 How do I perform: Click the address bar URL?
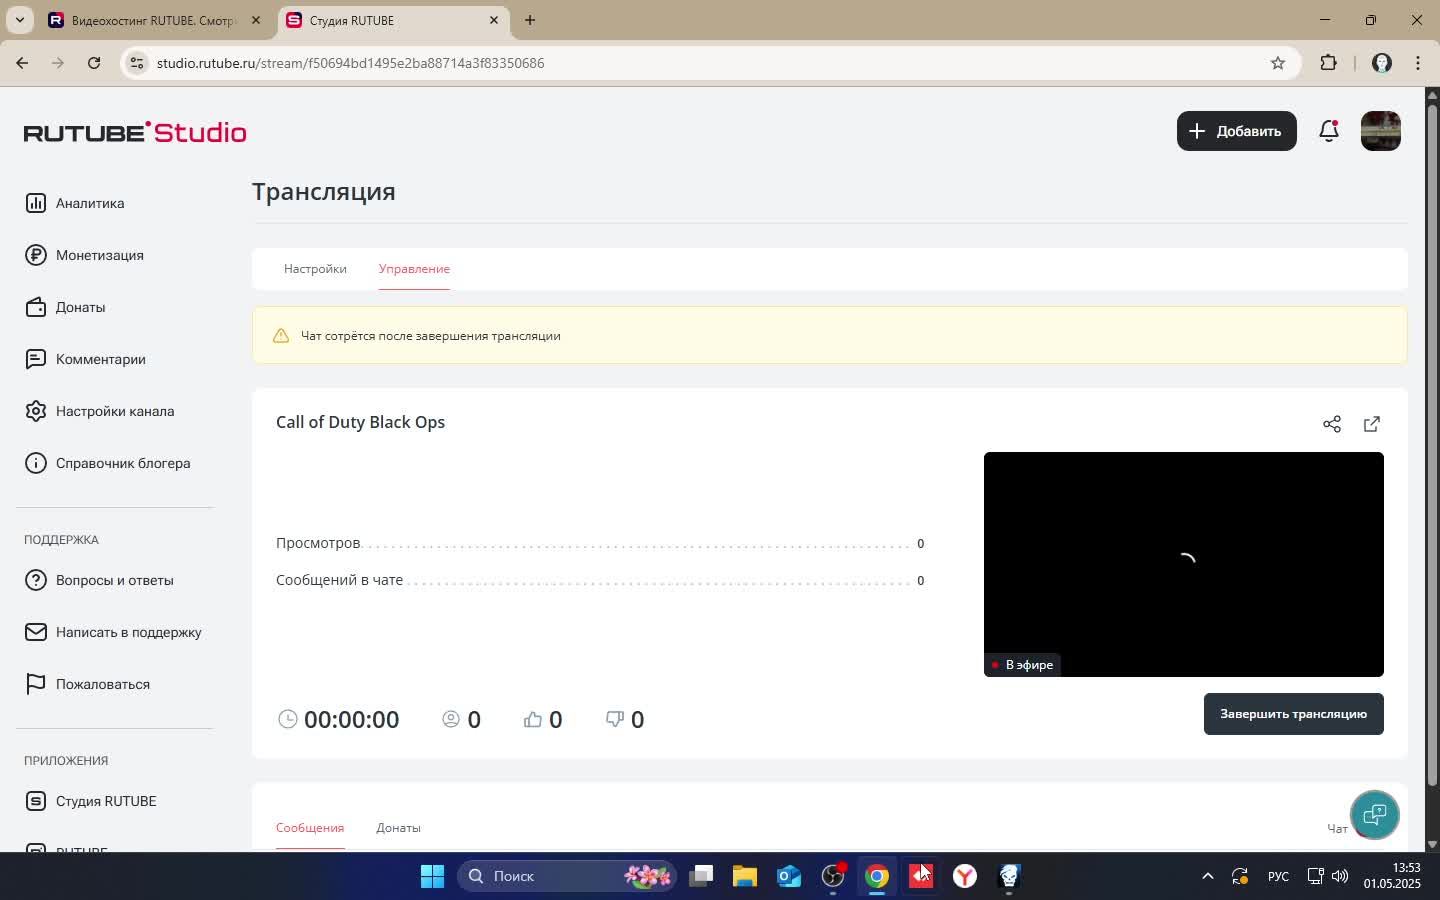pos(350,63)
